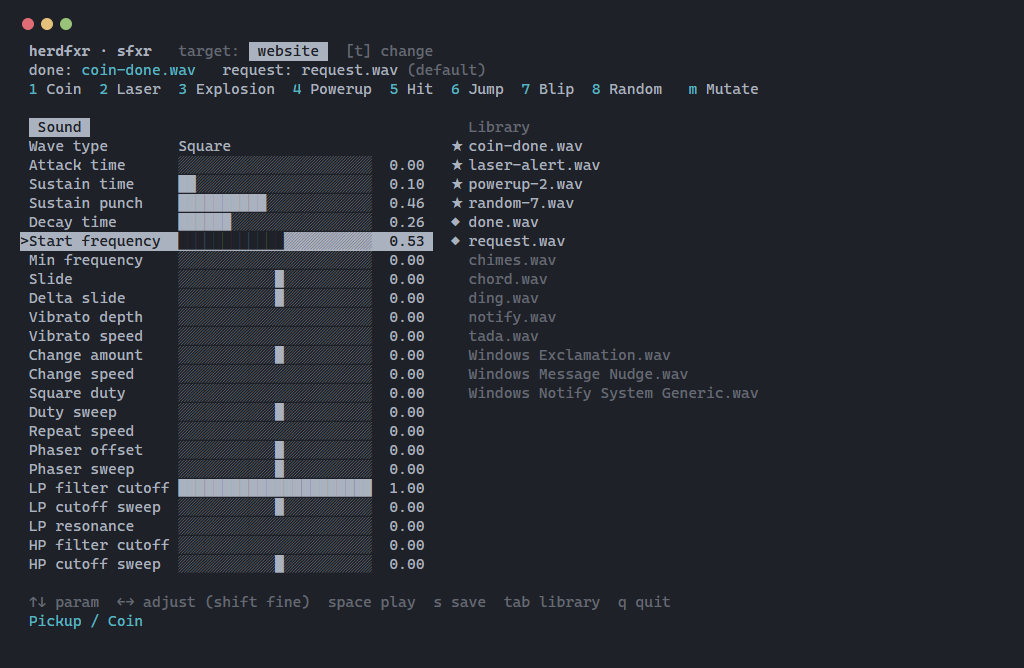1024x668 pixels.
Task: Adjust the Sustain time slider
Action: (x=275, y=184)
